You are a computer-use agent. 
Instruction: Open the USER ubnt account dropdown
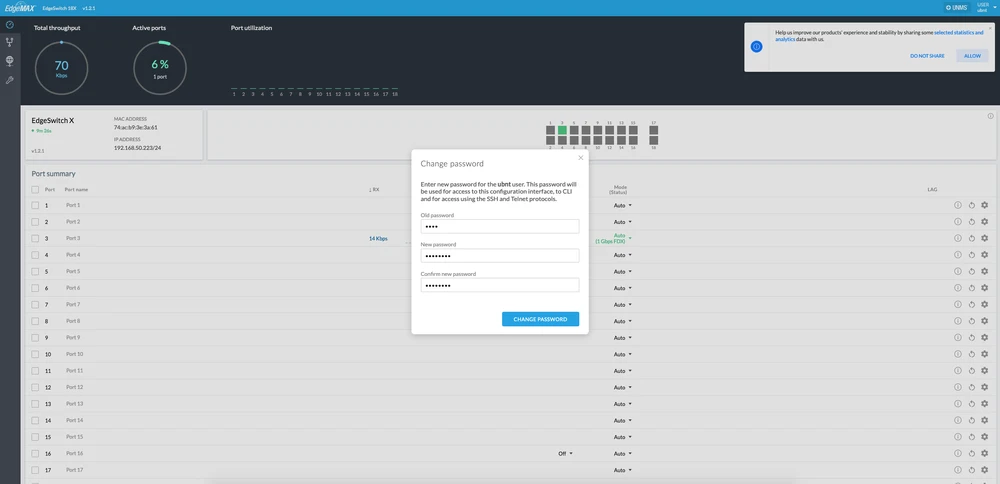coord(983,7)
